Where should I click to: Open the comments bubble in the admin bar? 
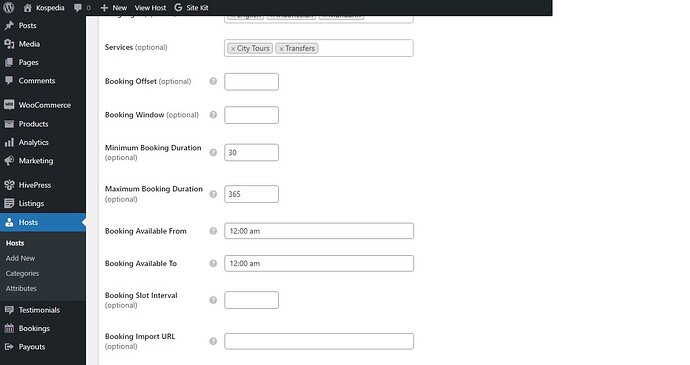click(x=78, y=8)
